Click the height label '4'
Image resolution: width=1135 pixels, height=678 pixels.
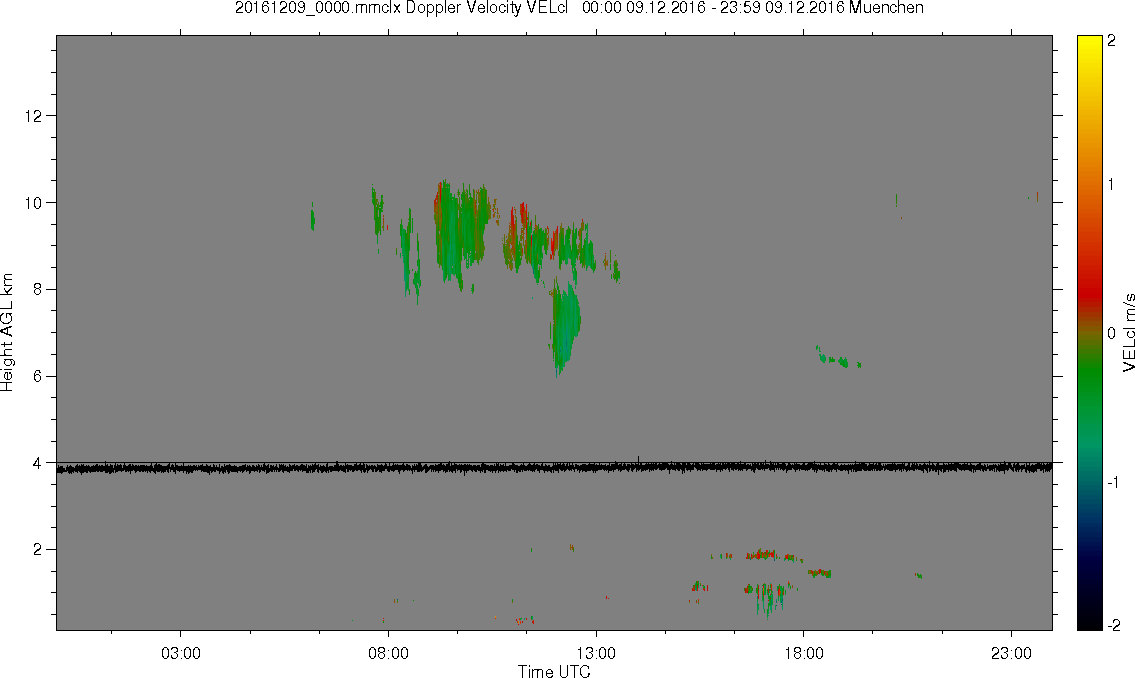point(38,463)
